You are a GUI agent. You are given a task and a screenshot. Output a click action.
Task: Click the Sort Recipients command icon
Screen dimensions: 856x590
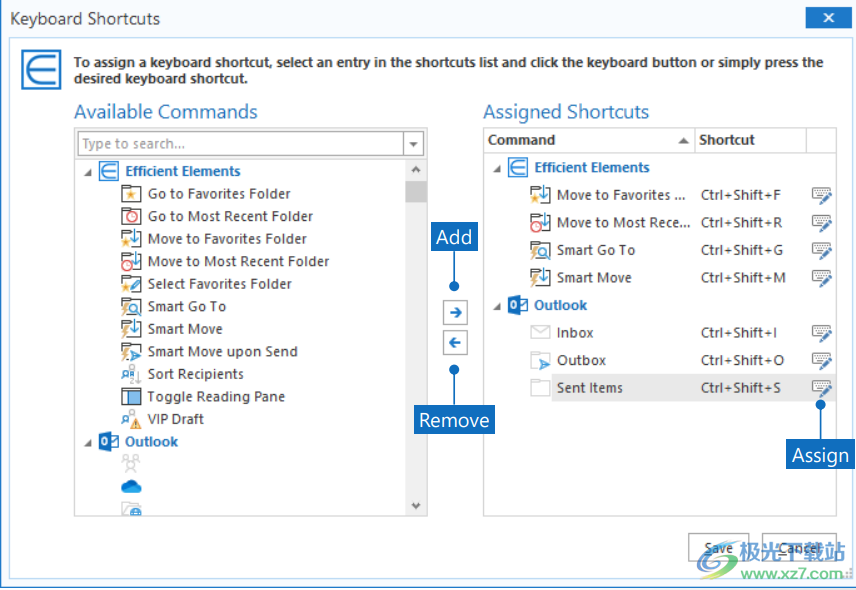(131, 374)
